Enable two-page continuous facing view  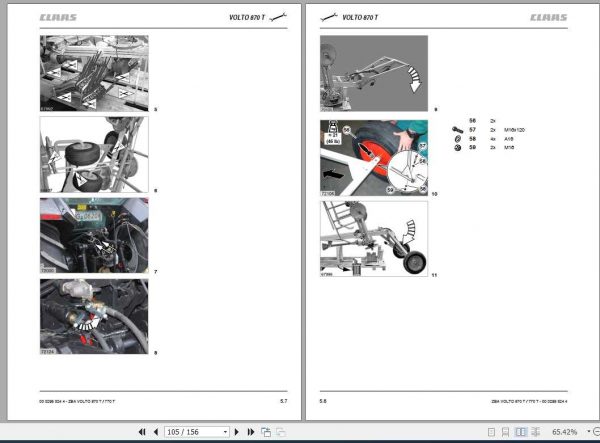(x=536, y=432)
